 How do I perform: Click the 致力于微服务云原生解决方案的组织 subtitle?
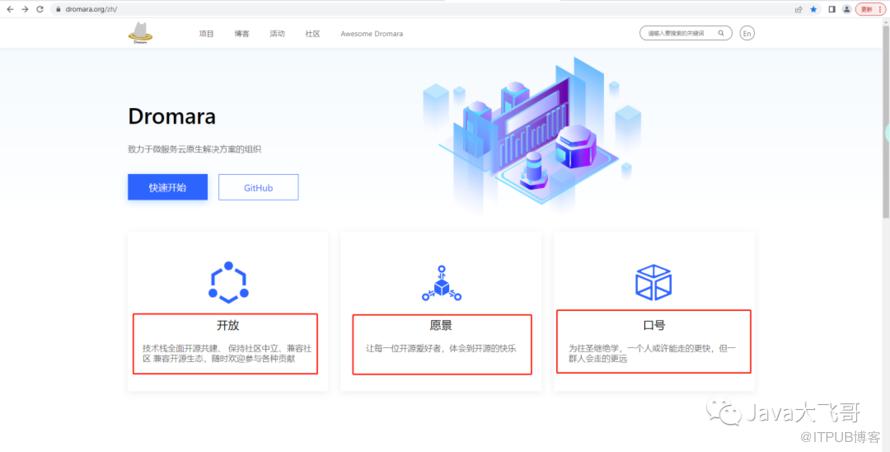pyautogui.click(x=195, y=149)
